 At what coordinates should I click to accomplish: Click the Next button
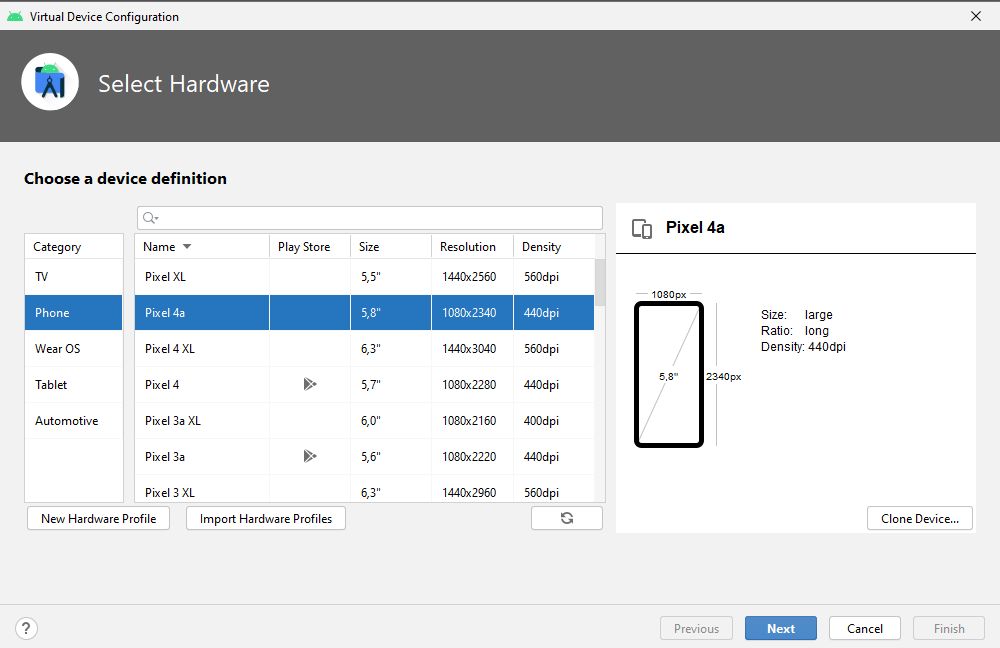click(781, 628)
